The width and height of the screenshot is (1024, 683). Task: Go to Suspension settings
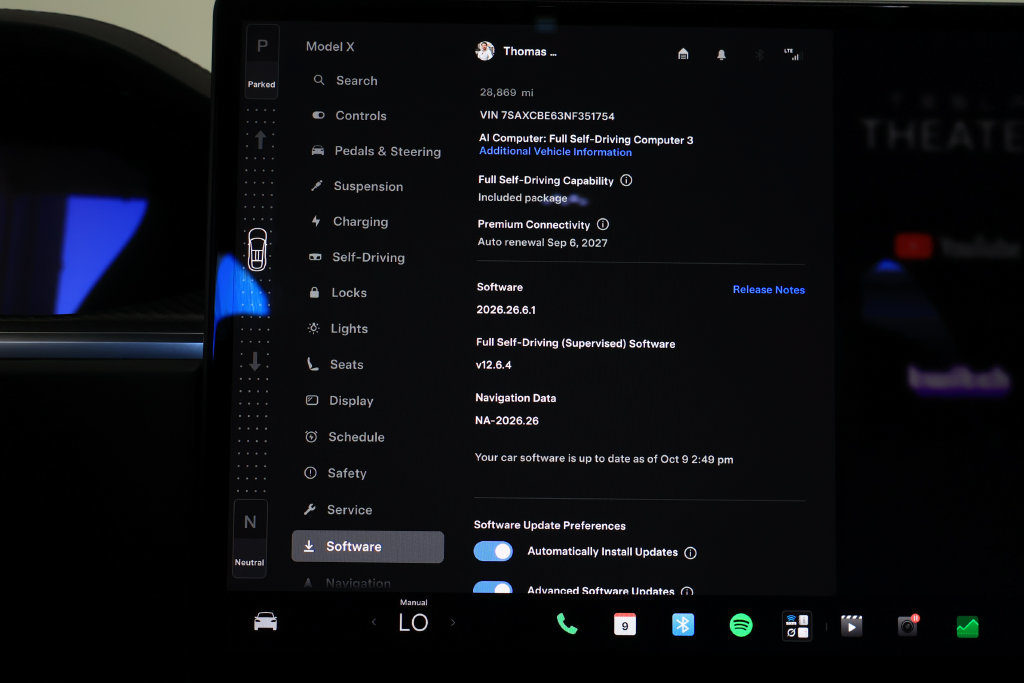tap(358, 186)
